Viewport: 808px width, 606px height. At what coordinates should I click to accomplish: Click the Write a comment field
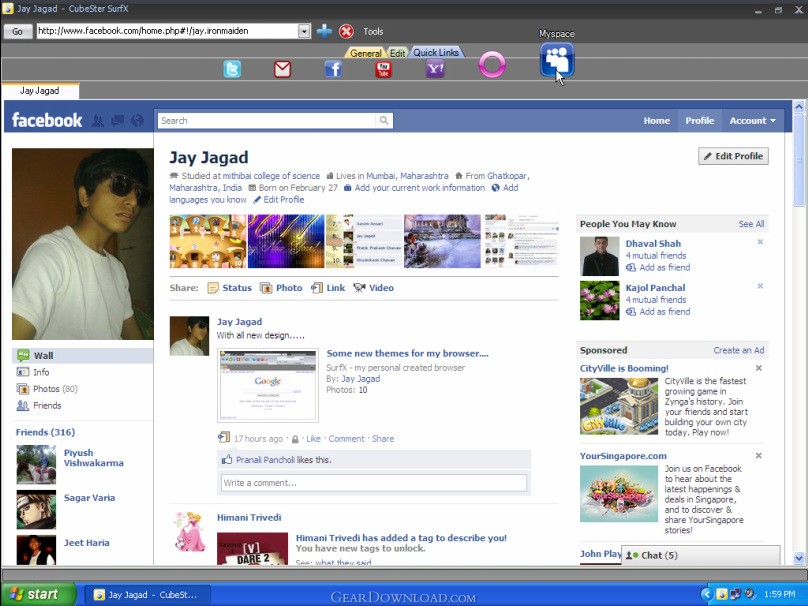click(x=374, y=483)
